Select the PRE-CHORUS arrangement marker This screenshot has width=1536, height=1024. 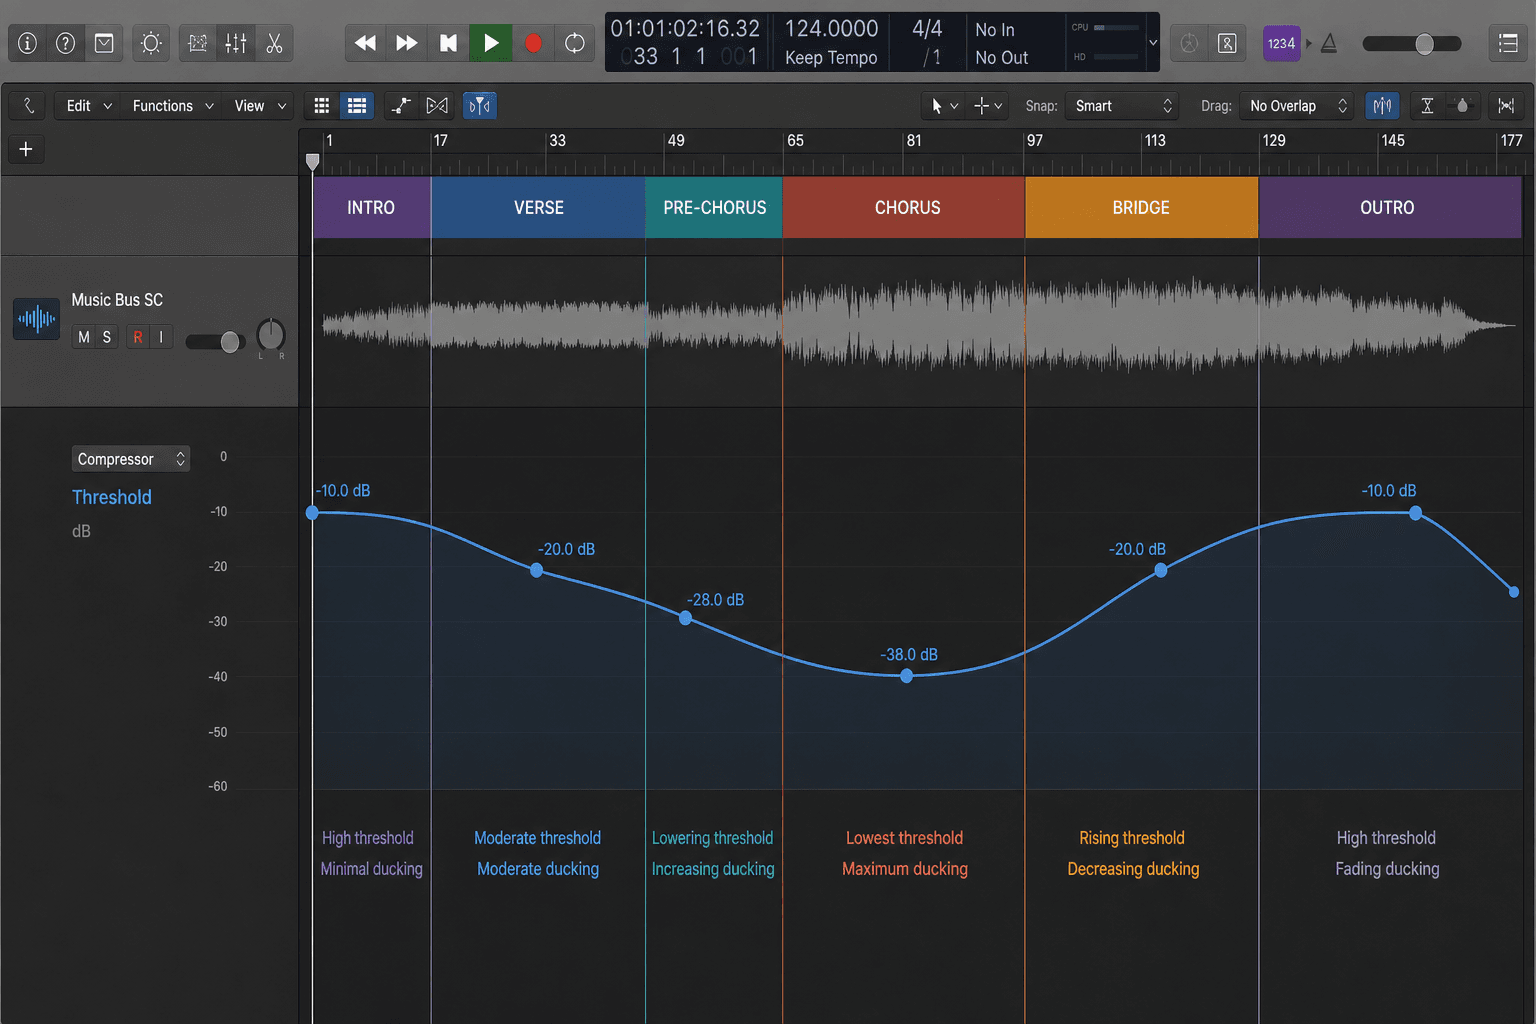pyautogui.click(x=714, y=208)
